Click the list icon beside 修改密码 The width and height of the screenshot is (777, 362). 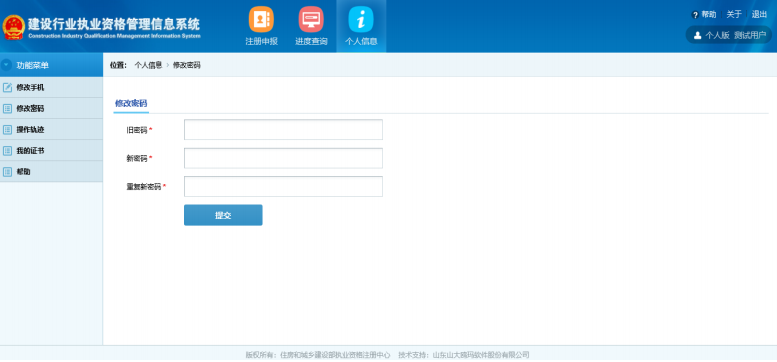click(x=7, y=108)
